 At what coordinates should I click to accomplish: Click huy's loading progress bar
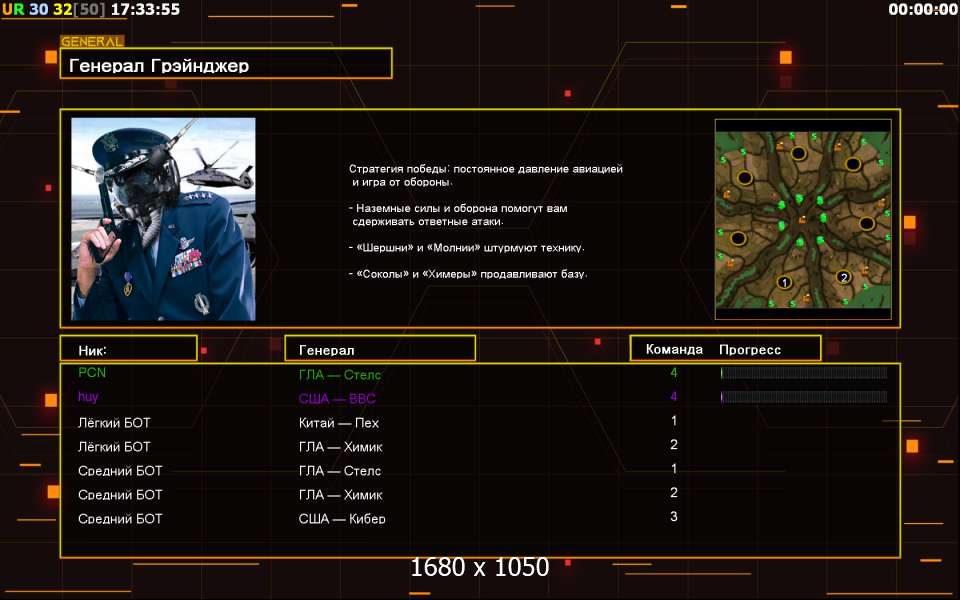803,397
